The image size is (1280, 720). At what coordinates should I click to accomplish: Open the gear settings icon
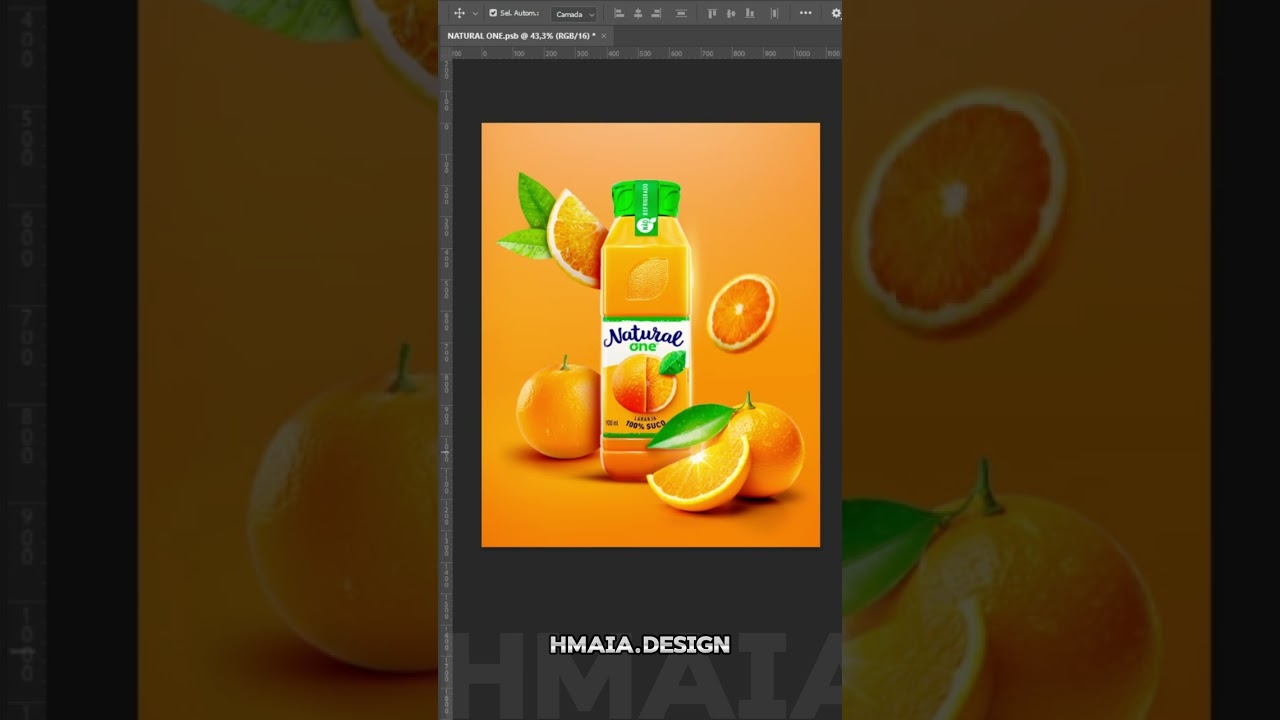point(836,13)
